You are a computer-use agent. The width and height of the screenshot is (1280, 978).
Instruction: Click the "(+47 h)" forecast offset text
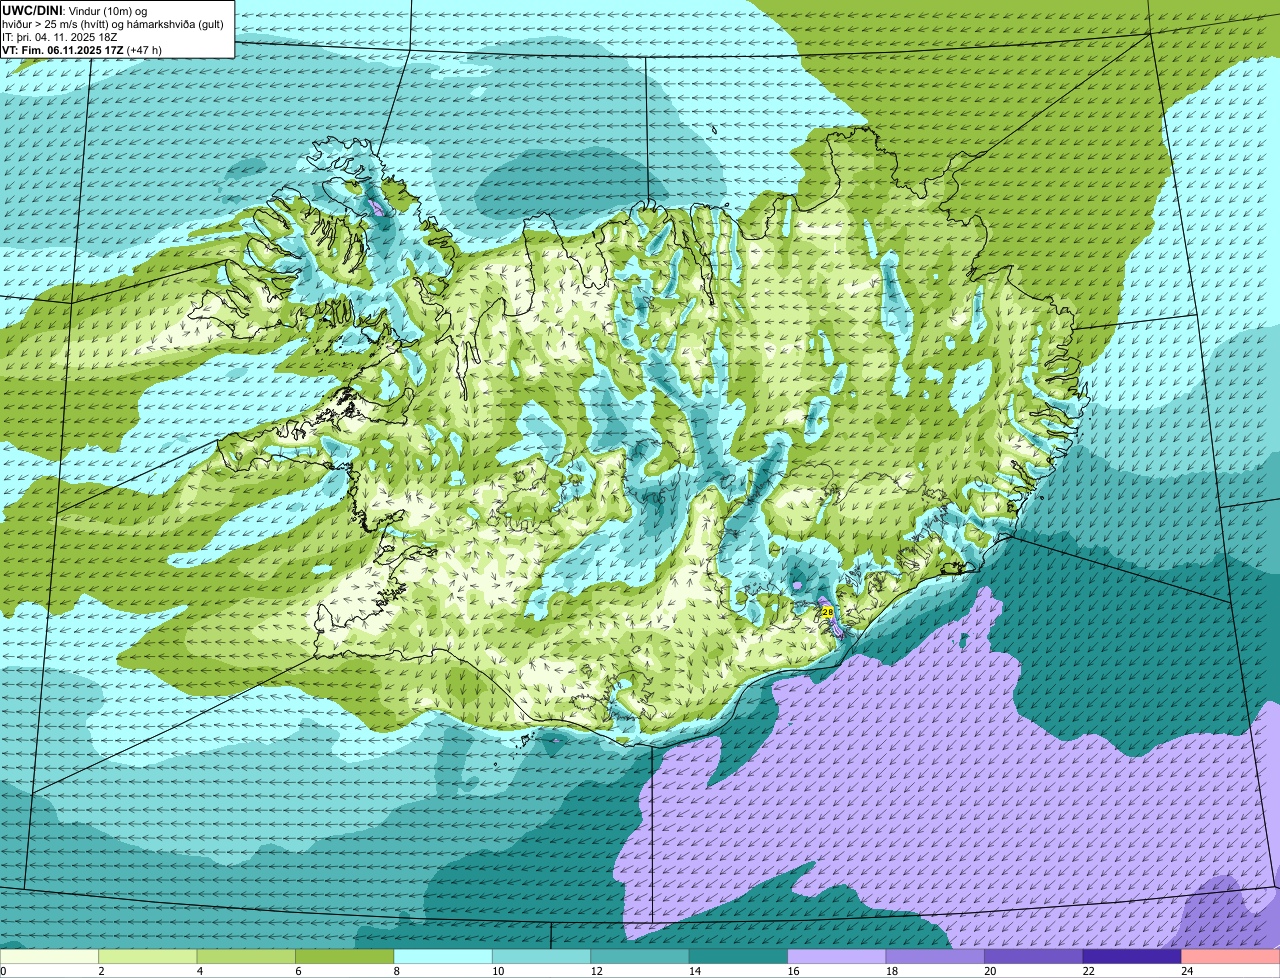[145, 50]
